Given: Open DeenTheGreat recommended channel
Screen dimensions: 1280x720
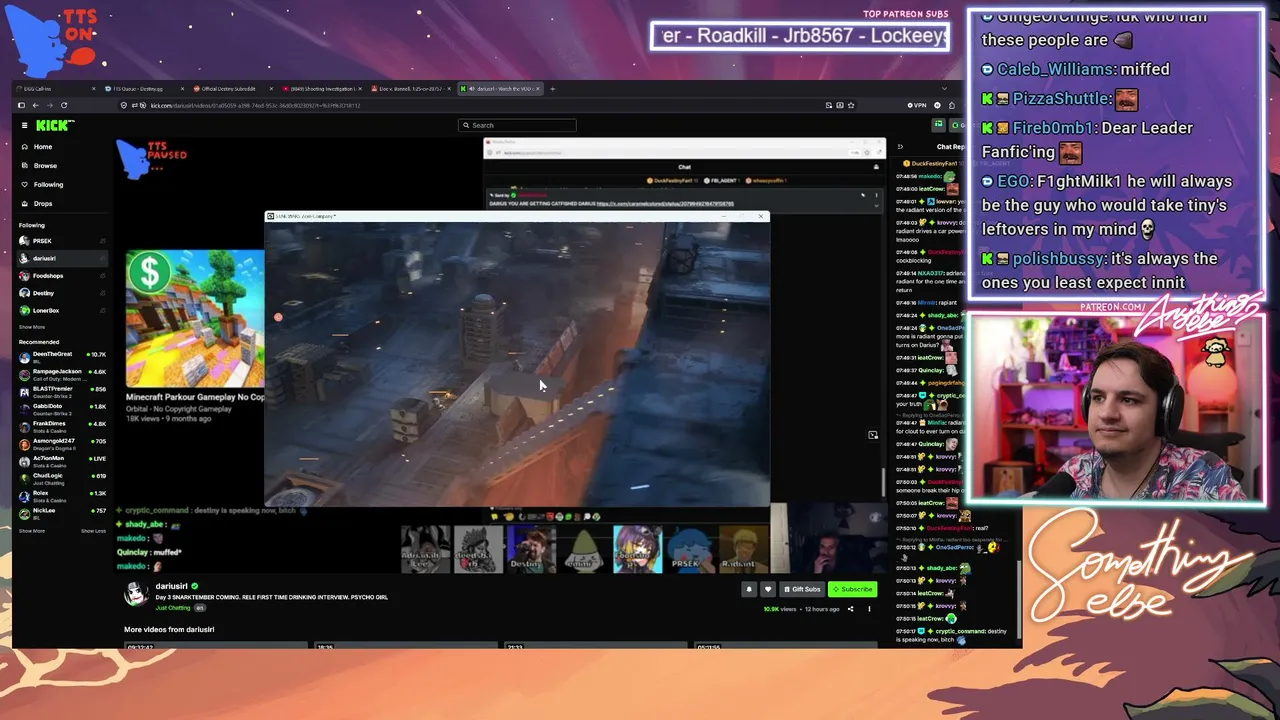Looking at the screenshot, I should pos(62,355).
